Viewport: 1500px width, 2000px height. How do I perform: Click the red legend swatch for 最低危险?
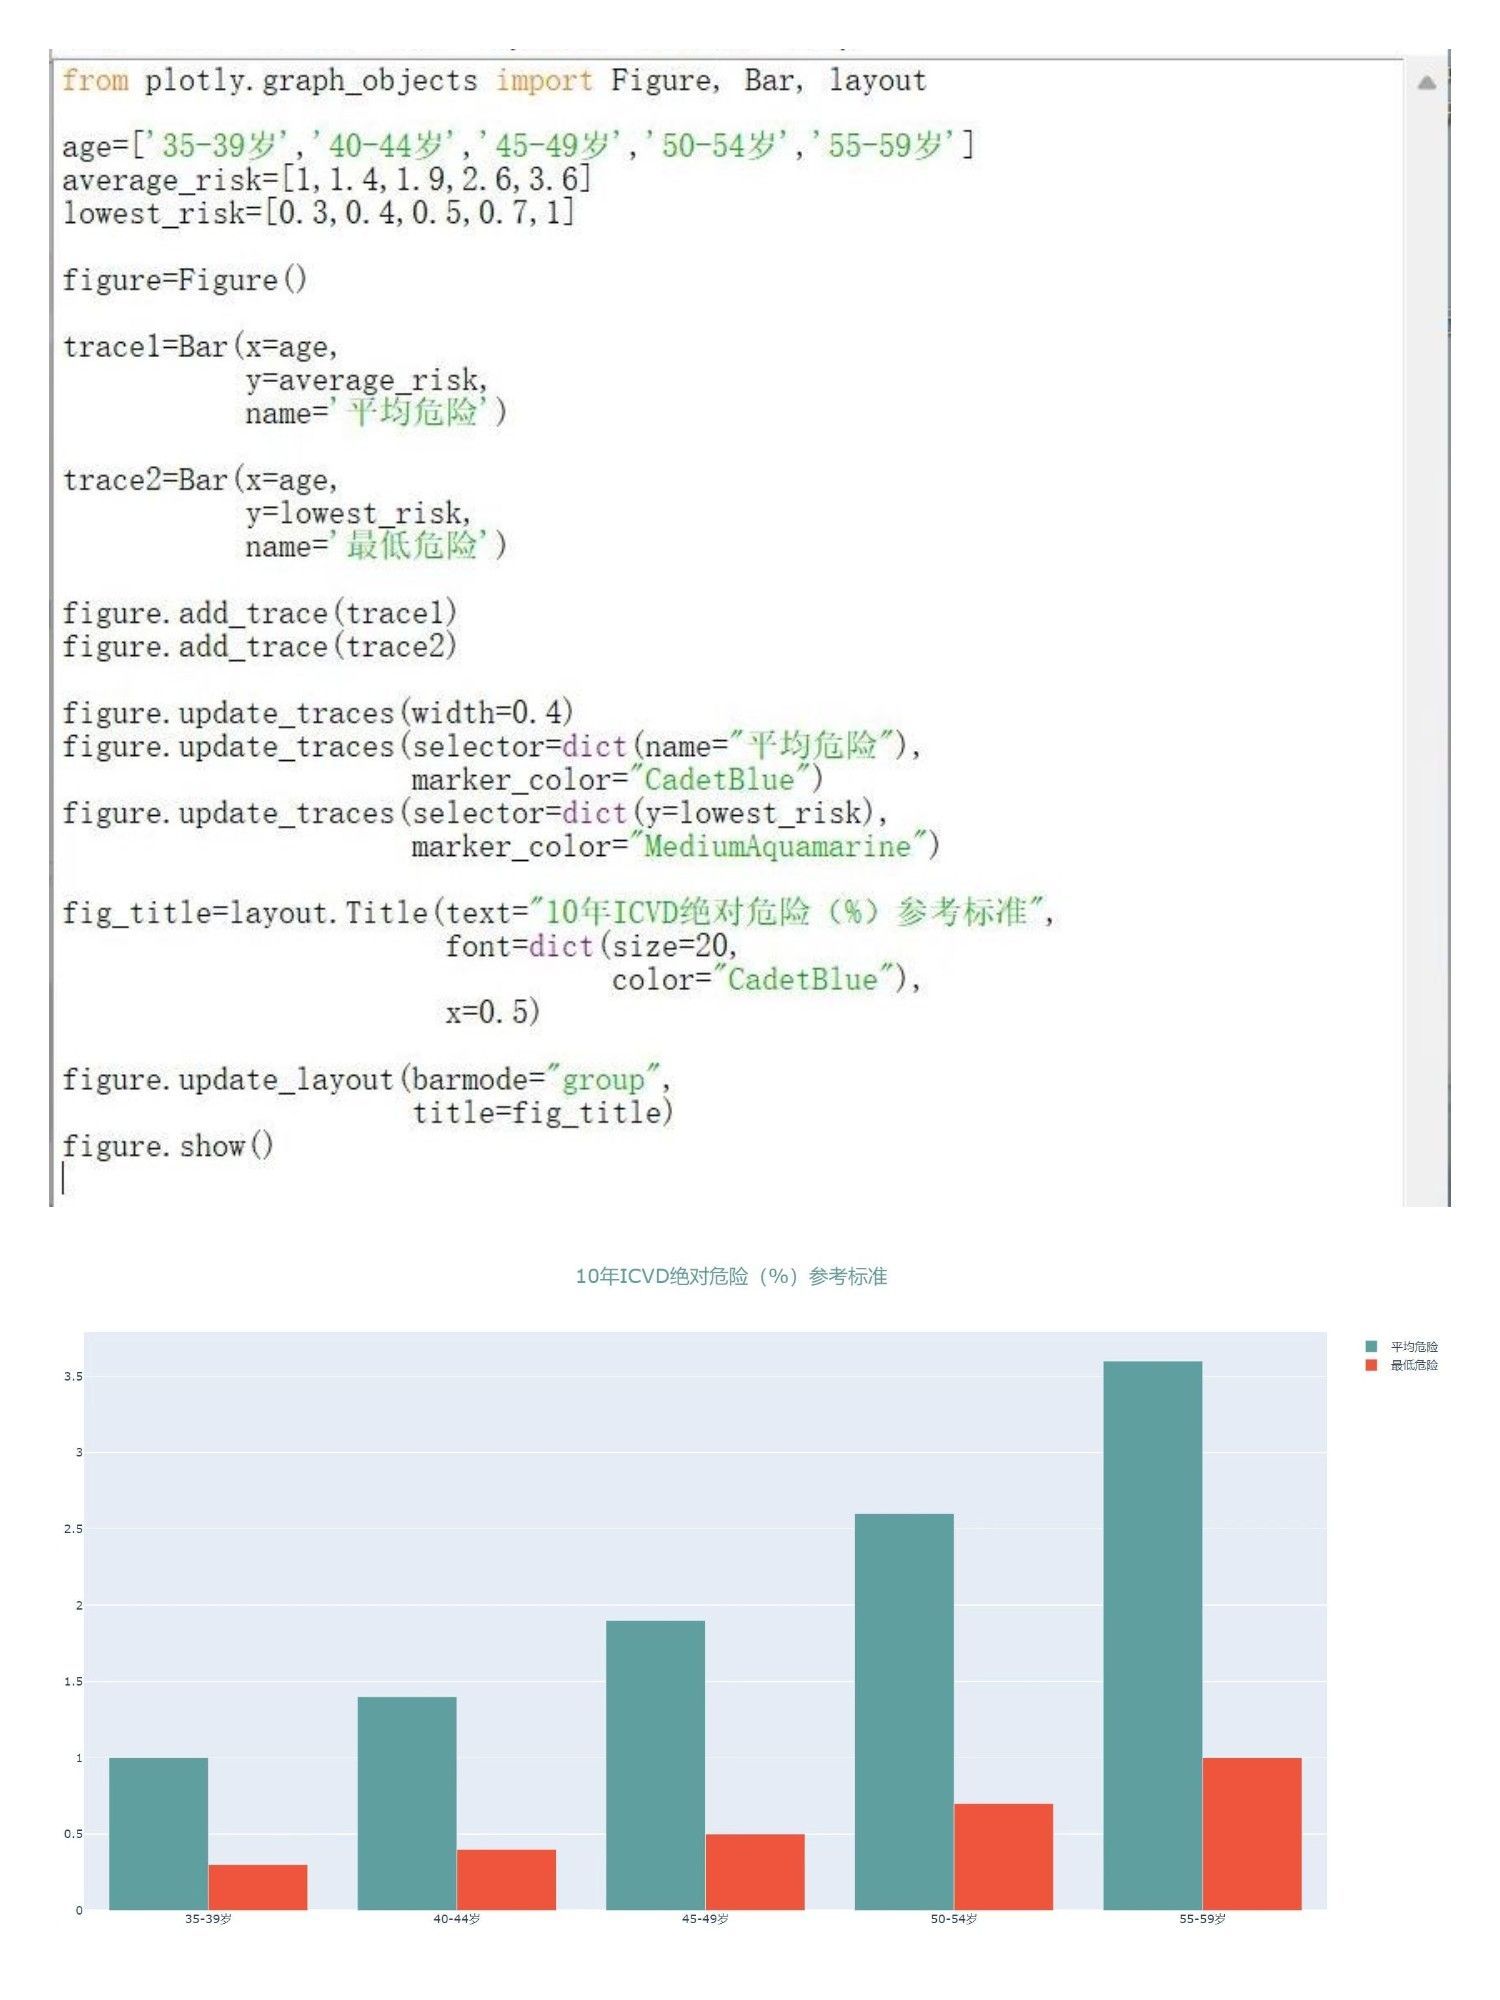pos(1371,1365)
